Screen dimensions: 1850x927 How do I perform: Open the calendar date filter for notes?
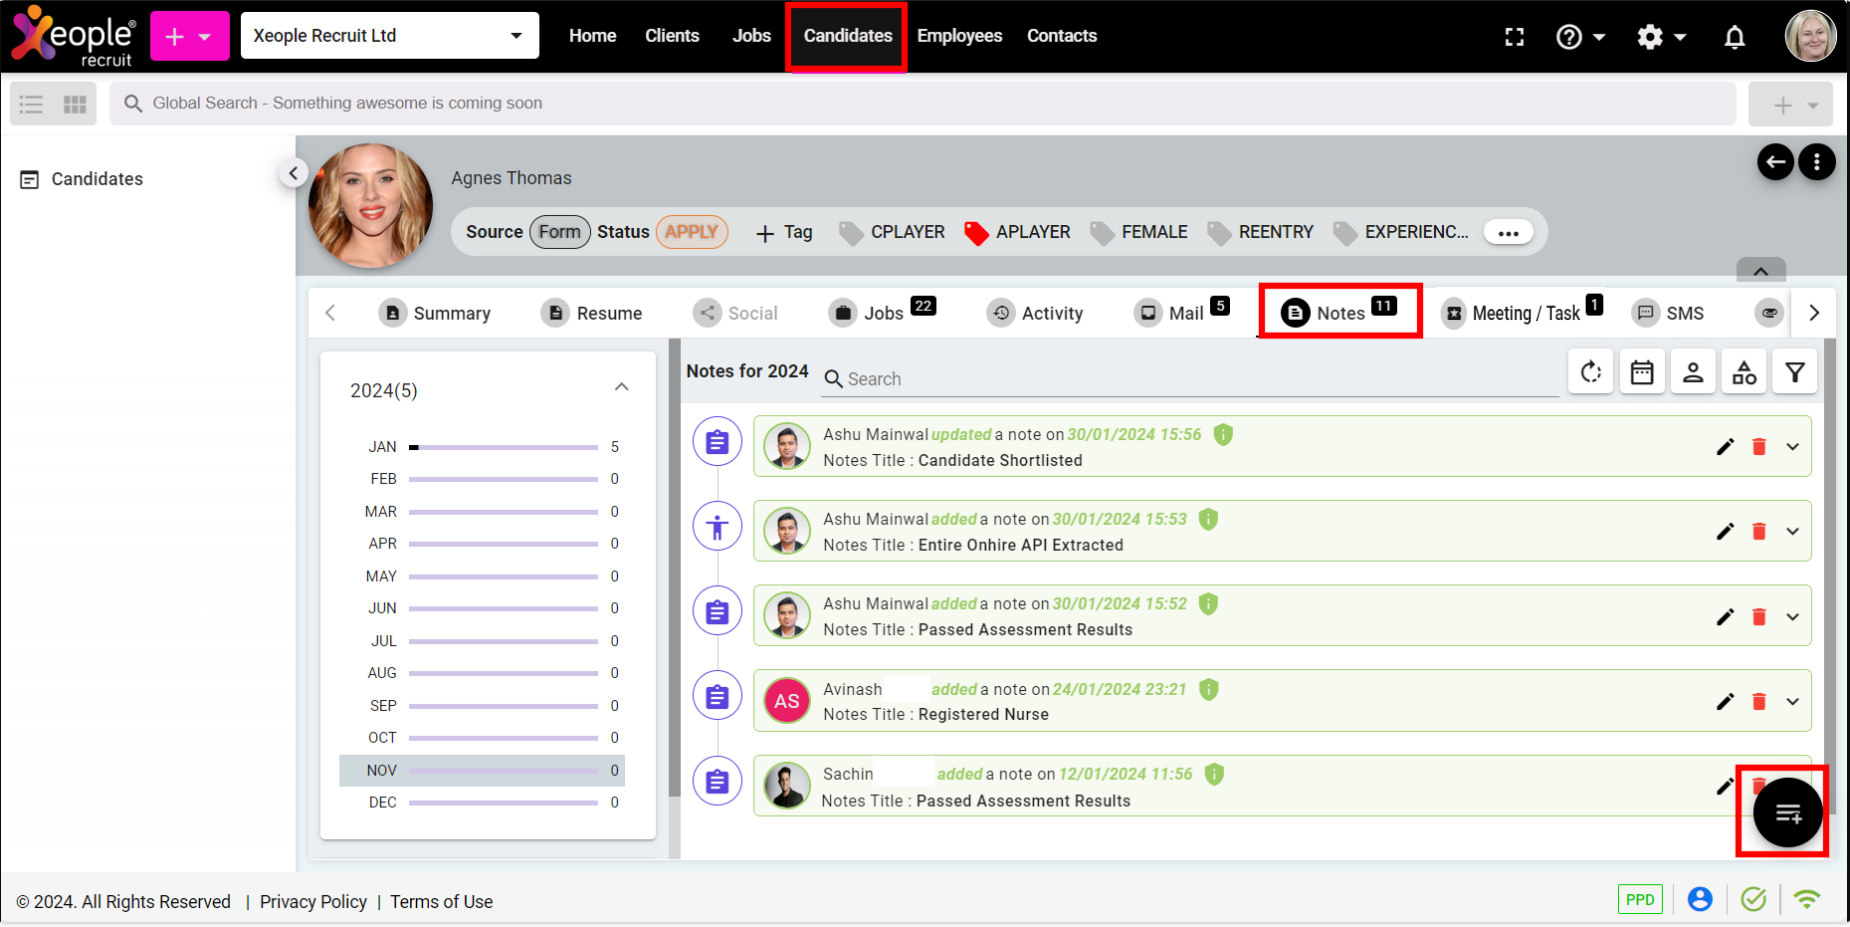coord(1642,372)
